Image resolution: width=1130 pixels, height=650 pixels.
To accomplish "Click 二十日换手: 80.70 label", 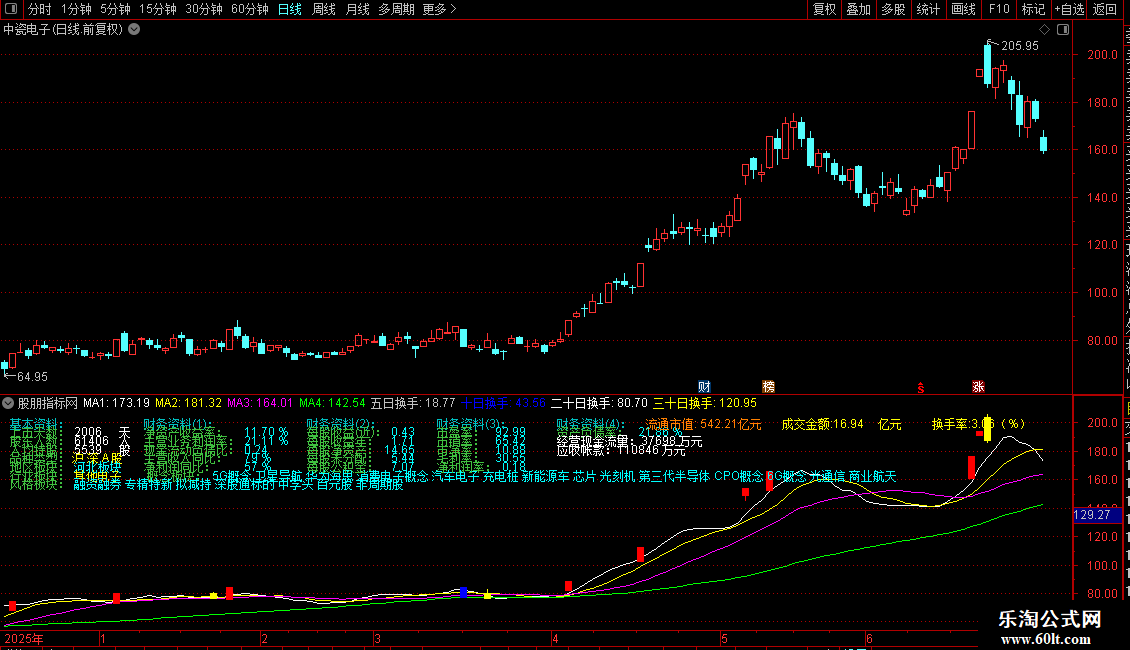I will (x=599, y=404).
